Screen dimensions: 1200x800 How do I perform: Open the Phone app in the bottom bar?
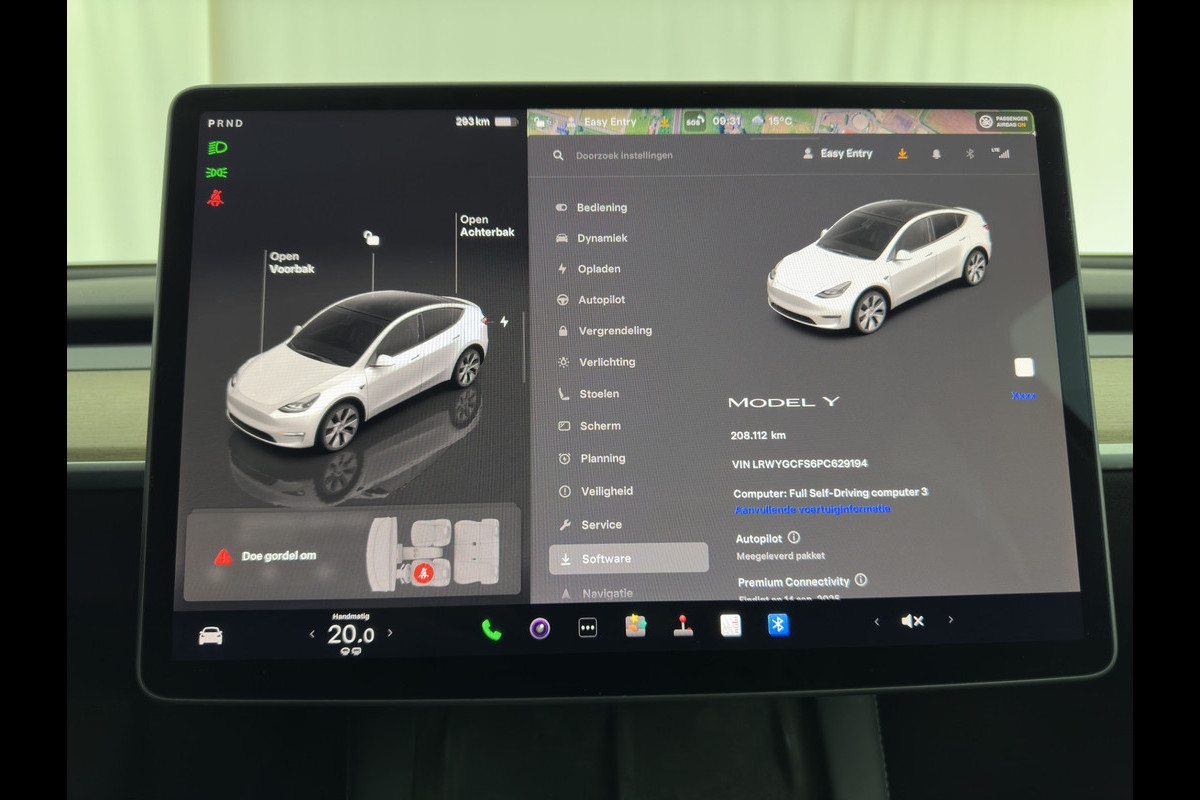tap(491, 629)
